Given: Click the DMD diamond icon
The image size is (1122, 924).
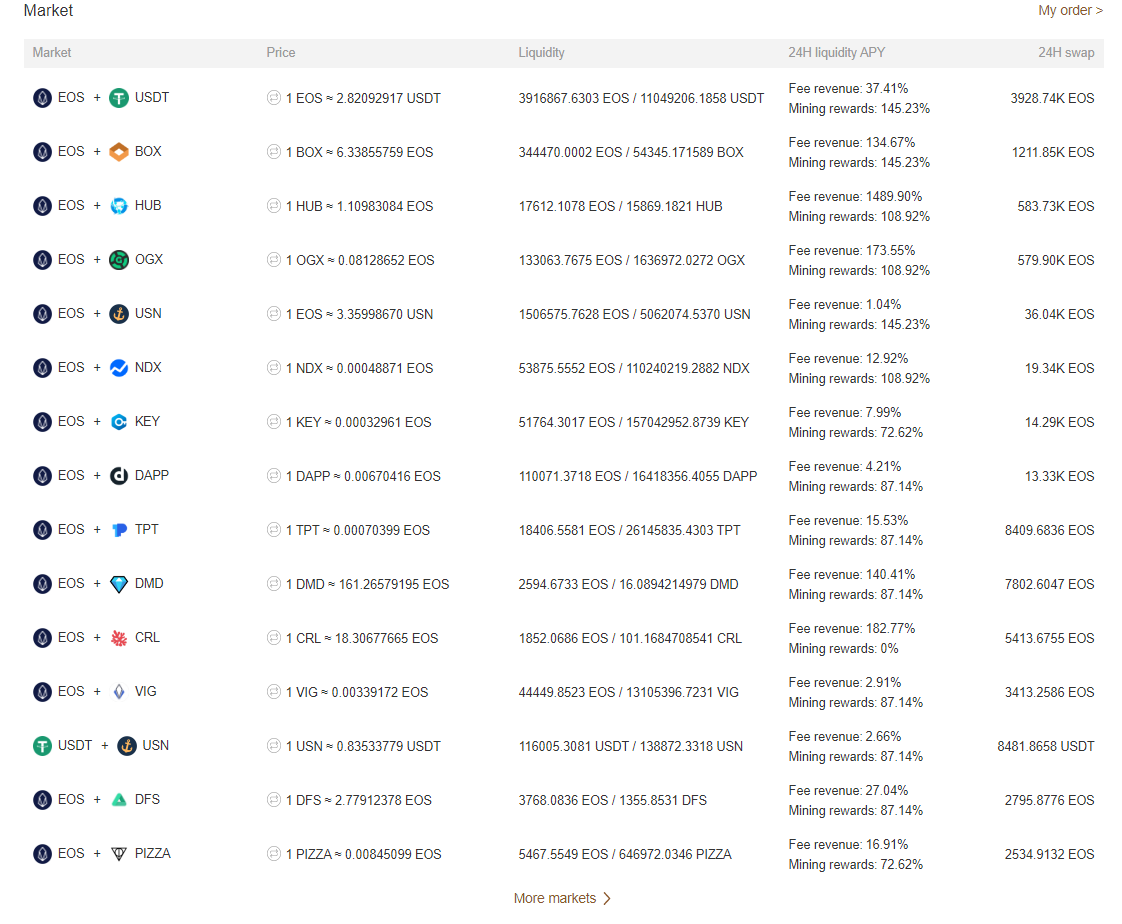Looking at the screenshot, I should (x=119, y=584).
